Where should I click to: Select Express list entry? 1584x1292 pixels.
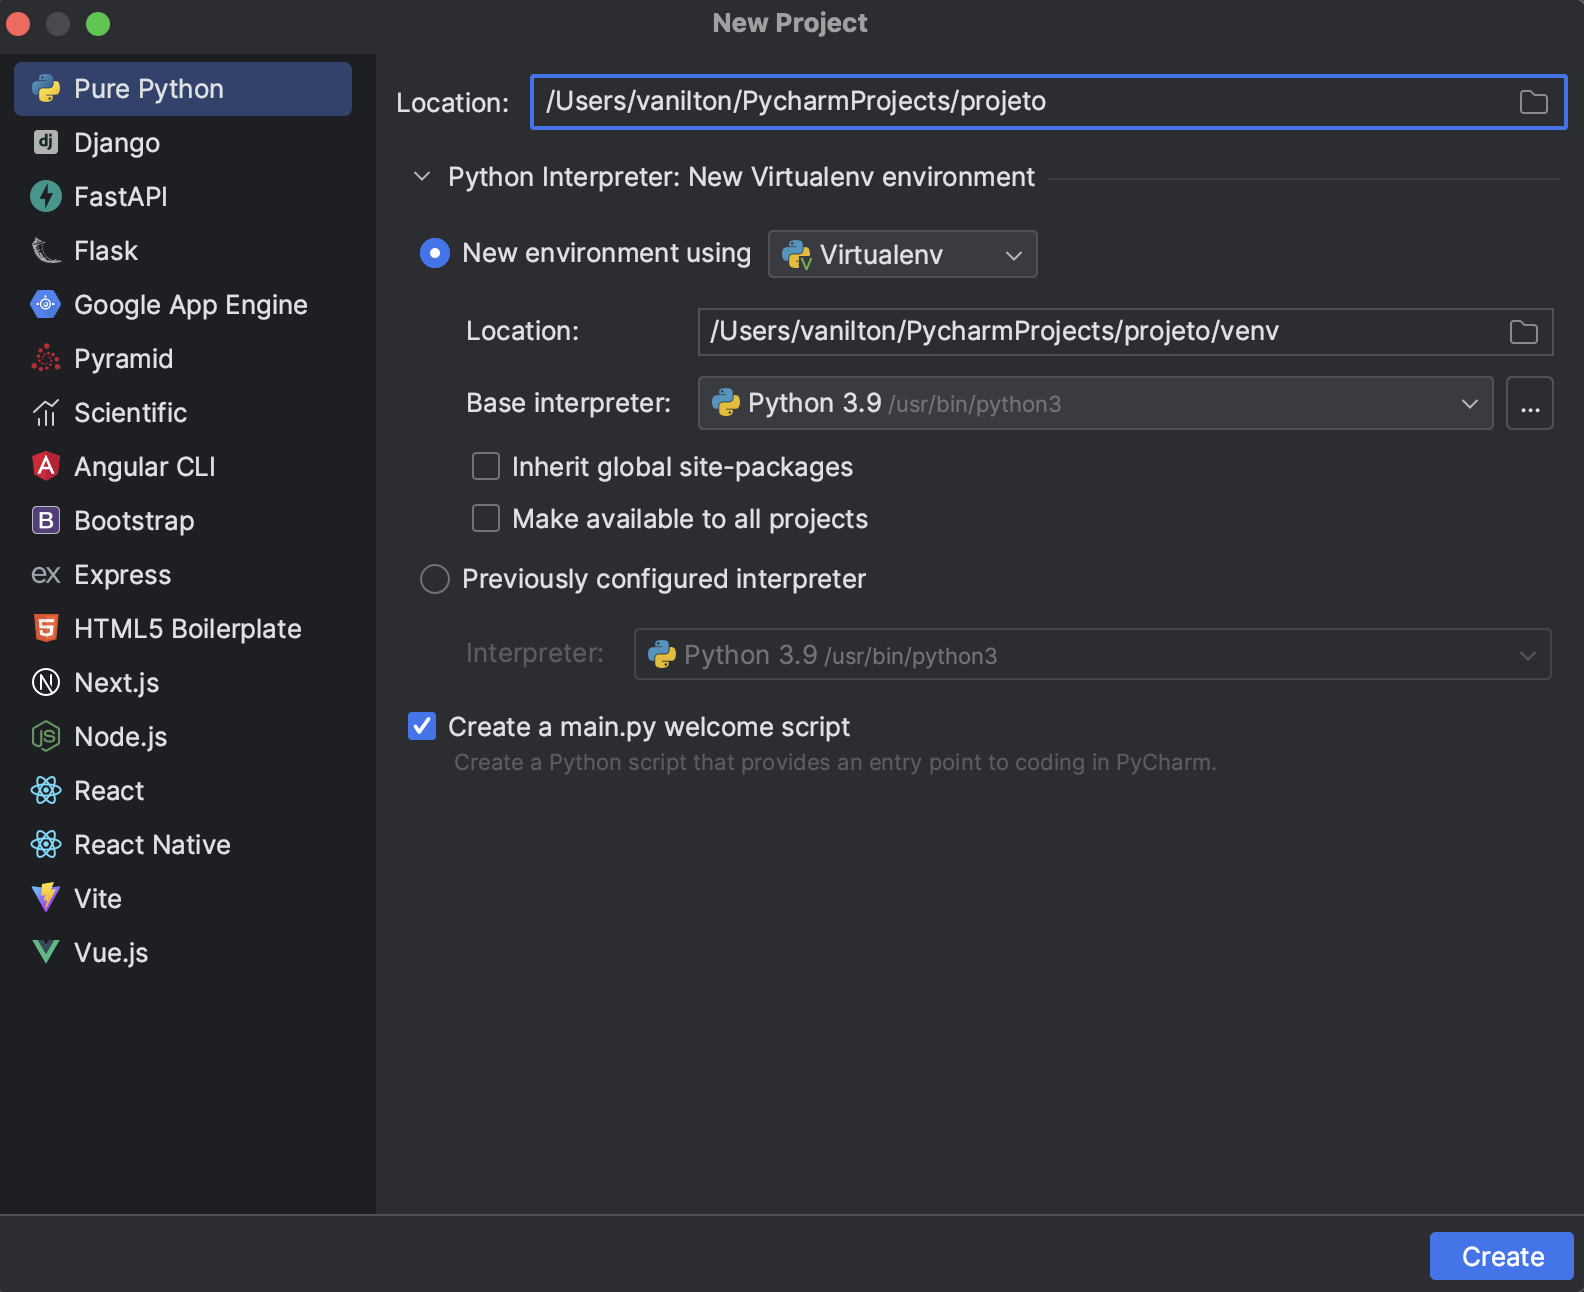(x=183, y=575)
